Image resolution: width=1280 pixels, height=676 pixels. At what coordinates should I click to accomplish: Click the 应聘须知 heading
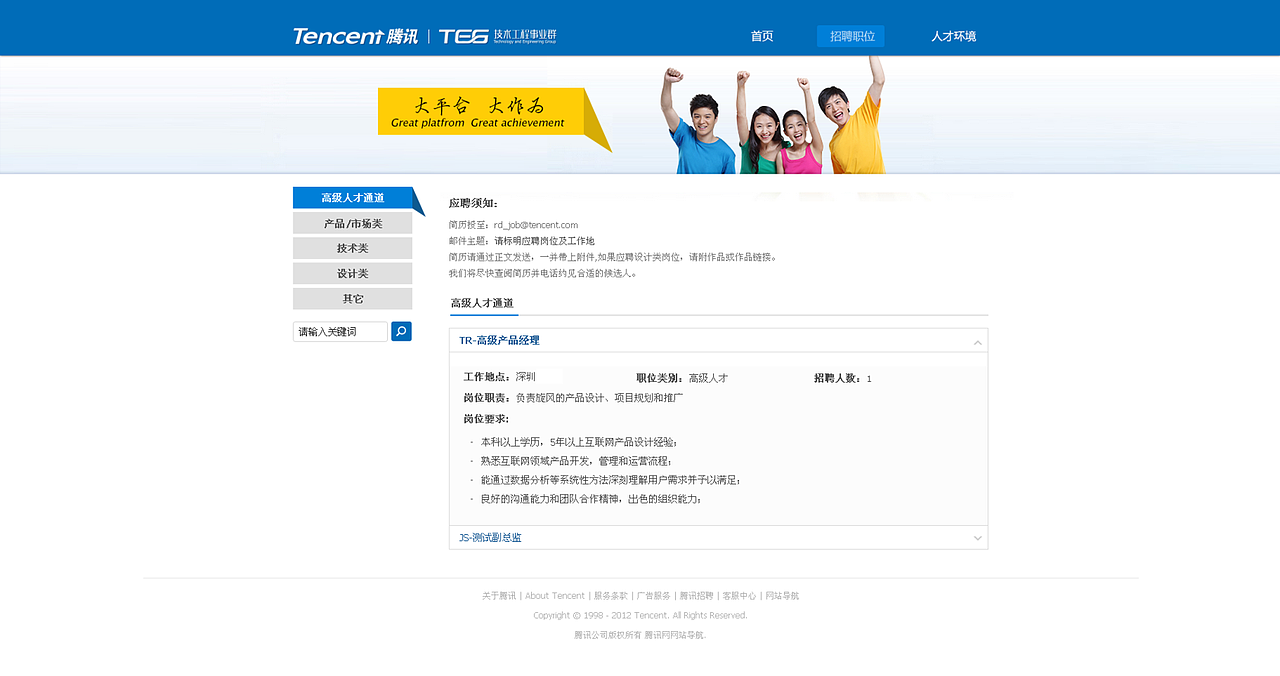[x=473, y=203]
